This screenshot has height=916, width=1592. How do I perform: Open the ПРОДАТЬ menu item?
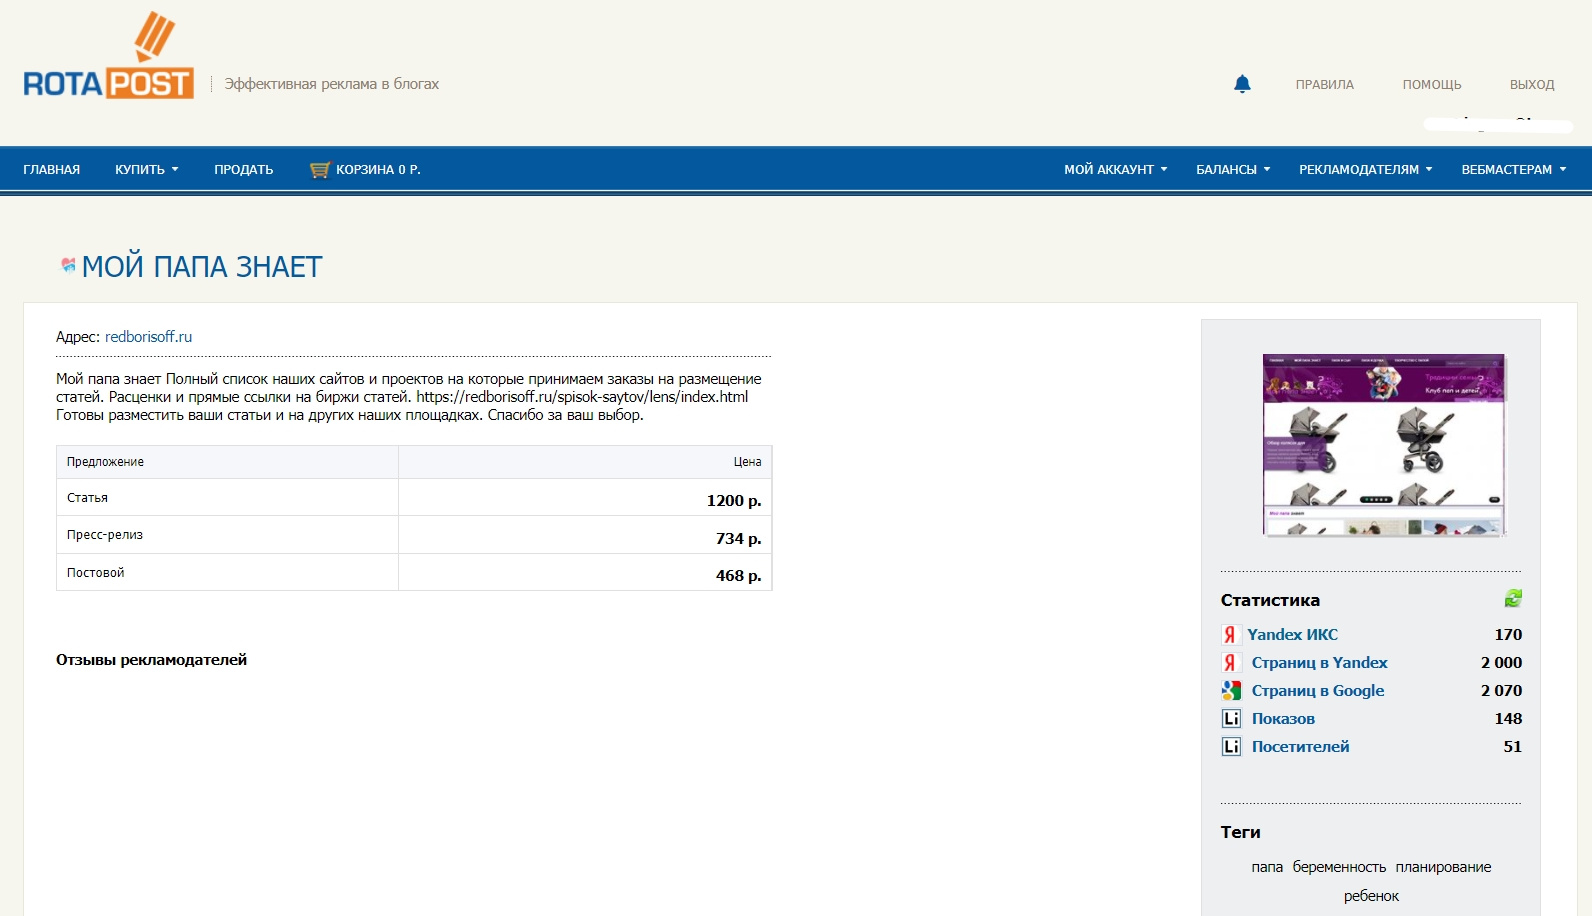(x=243, y=170)
